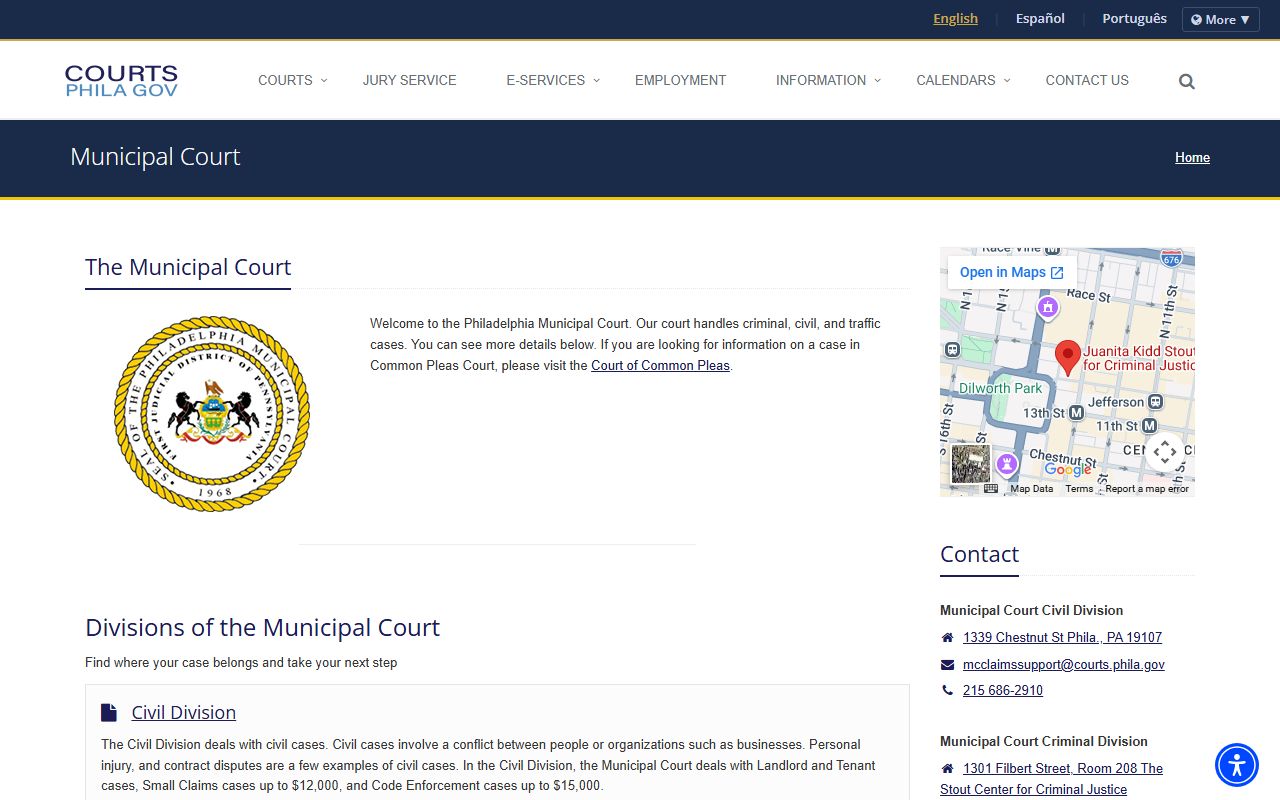1280x800 pixels.
Task: Click the 13th St metro station icon
Action: coord(1076,412)
